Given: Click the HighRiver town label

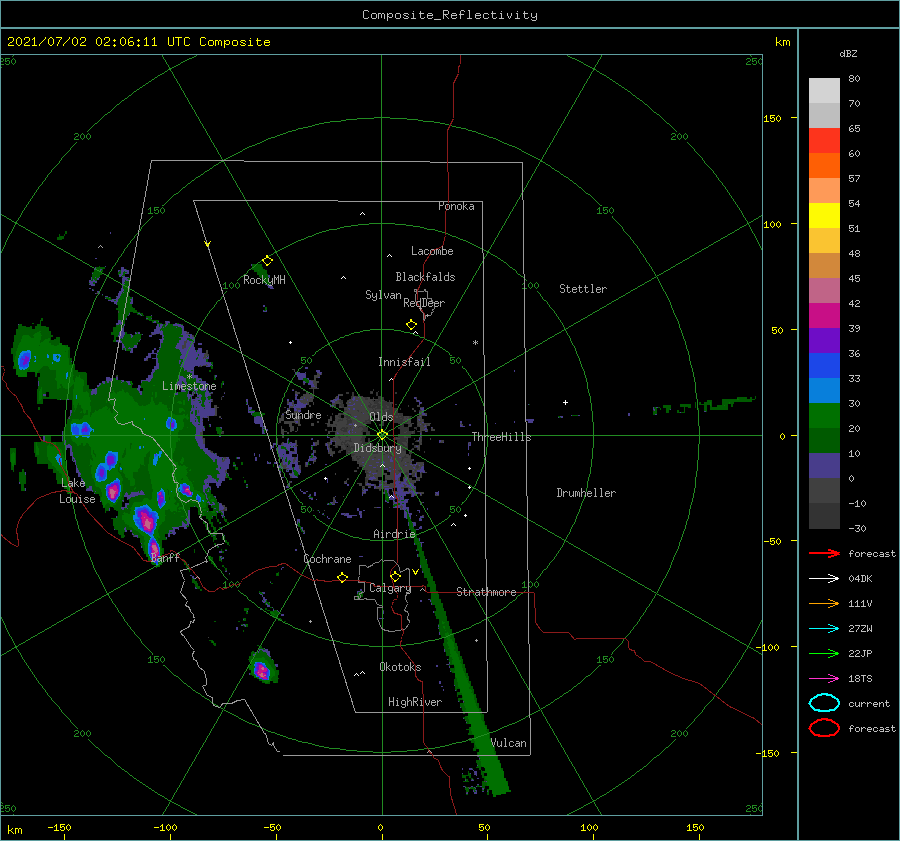Looking at the screenshot, I should click(x=415, y=702).
